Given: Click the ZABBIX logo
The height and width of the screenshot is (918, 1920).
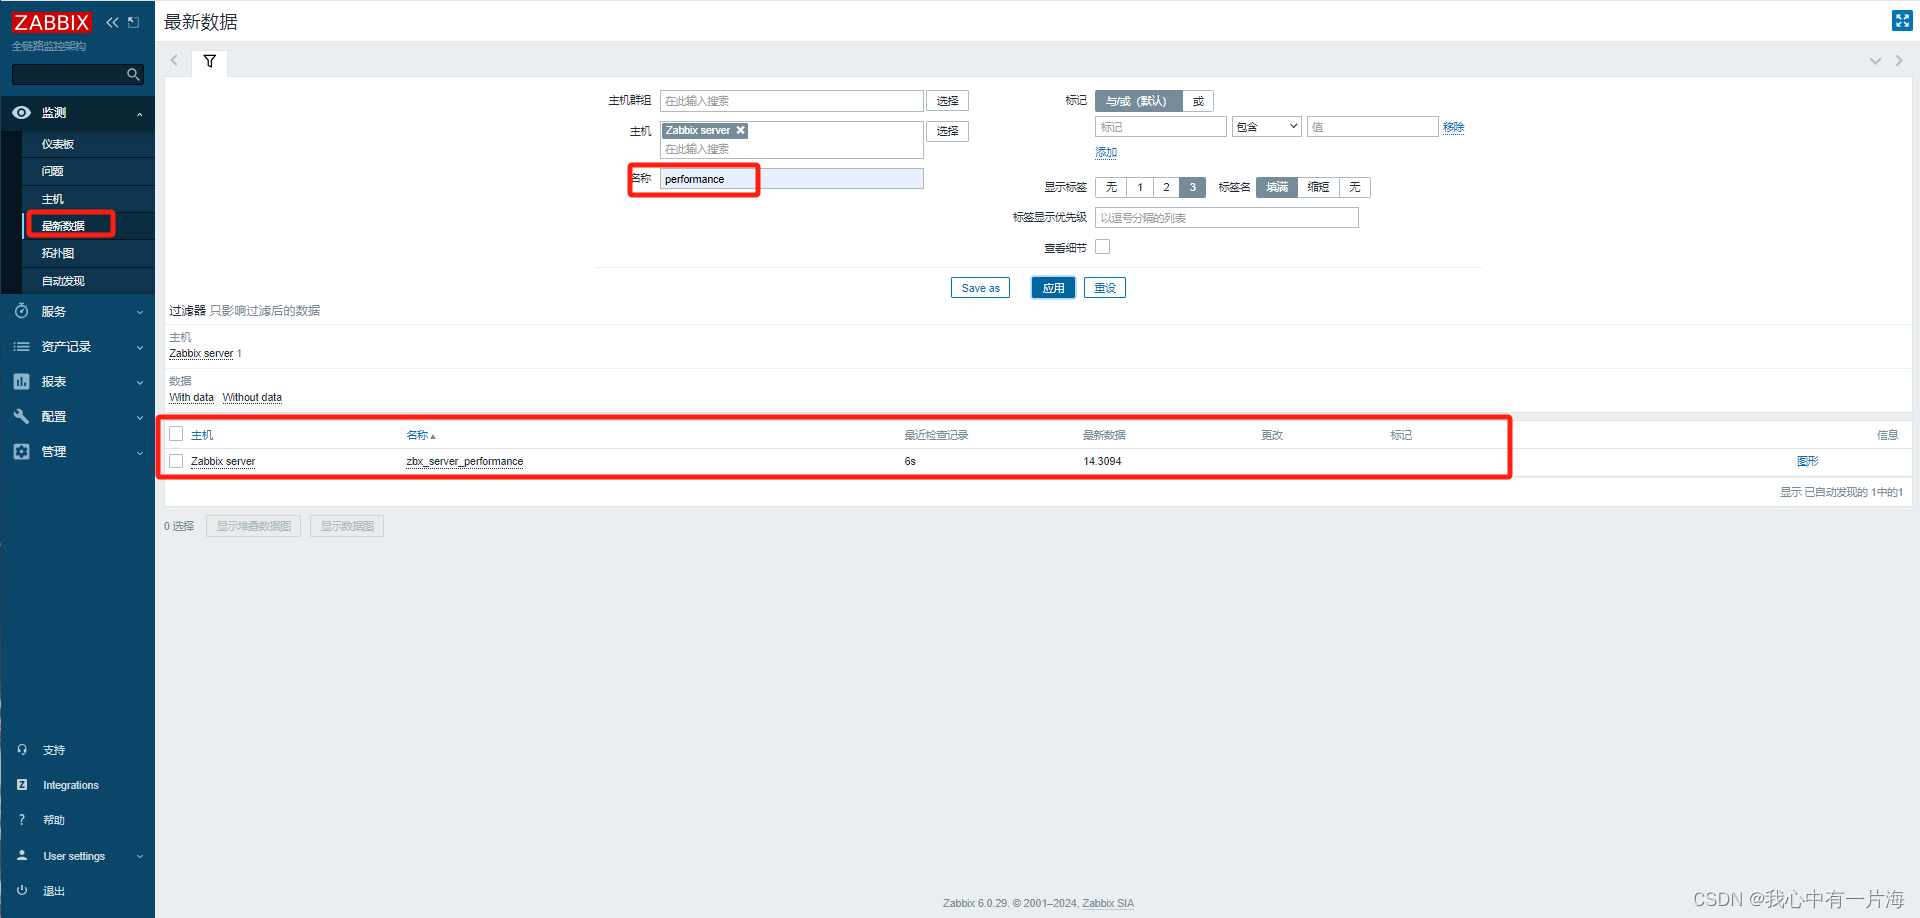Looking at the screenshot, I should [x=51, y=22].
